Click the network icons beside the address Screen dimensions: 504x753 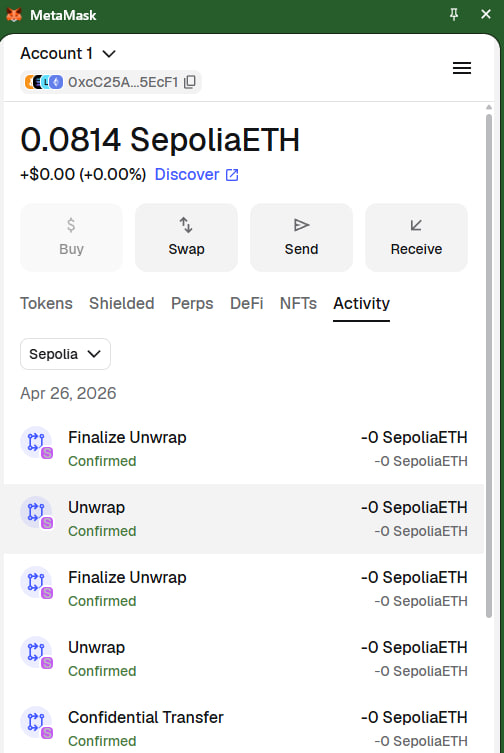44,82
